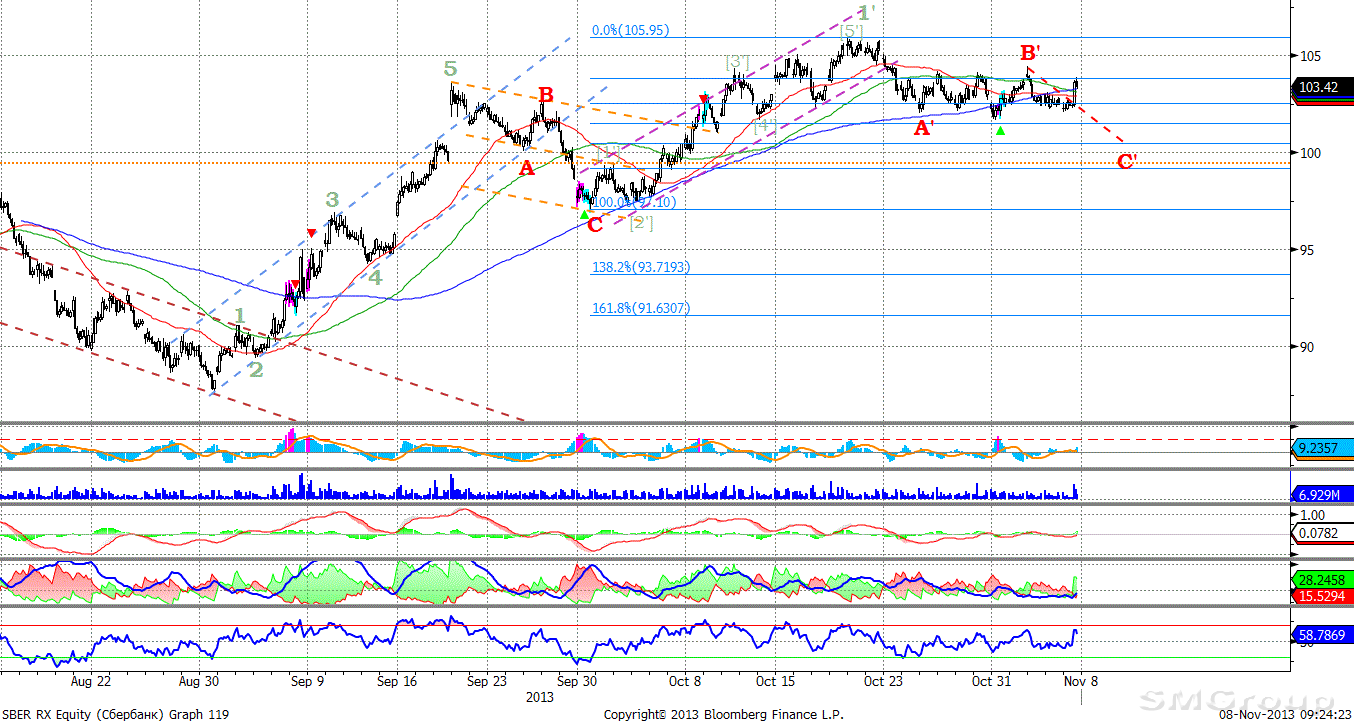
Task: Click the 9.2357 indicator value tag
Action: (x=1320, y=450)
